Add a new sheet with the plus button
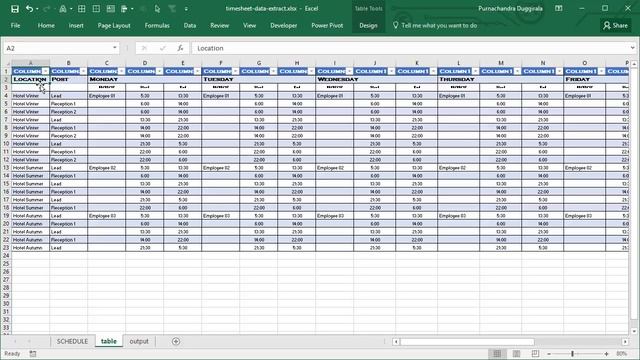This screenshot has height=360, width=640. click(176, 341)
